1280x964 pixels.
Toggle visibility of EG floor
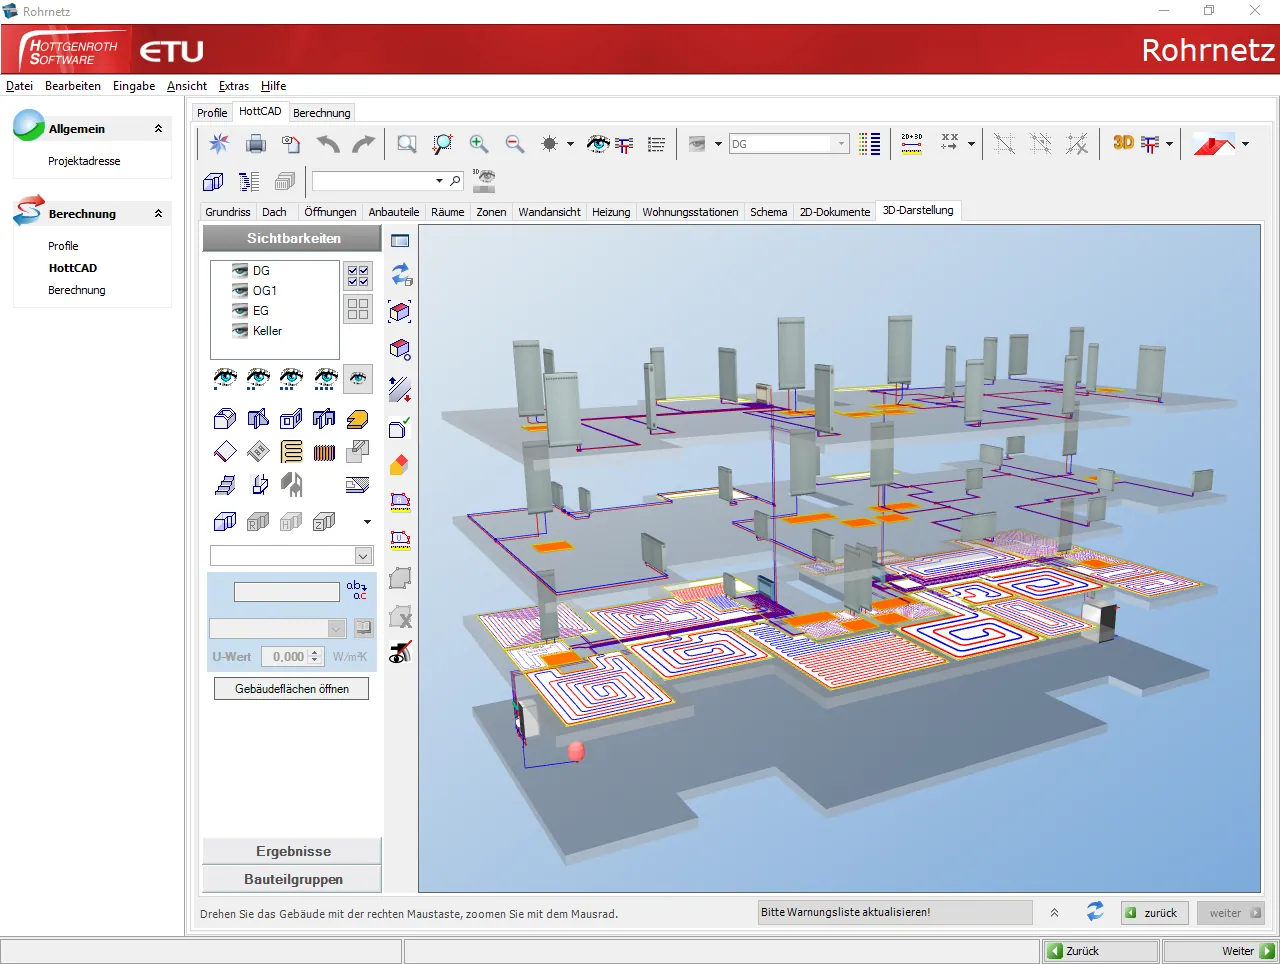pyautogui.click(x=240, y=311)
